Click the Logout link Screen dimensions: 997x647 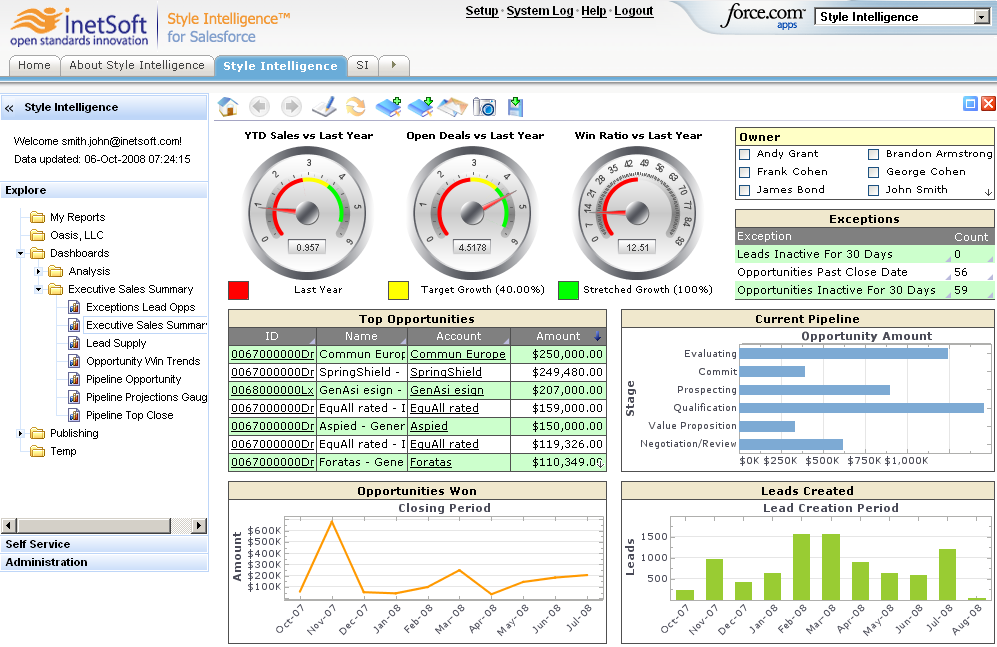click(x=633, y=11)
